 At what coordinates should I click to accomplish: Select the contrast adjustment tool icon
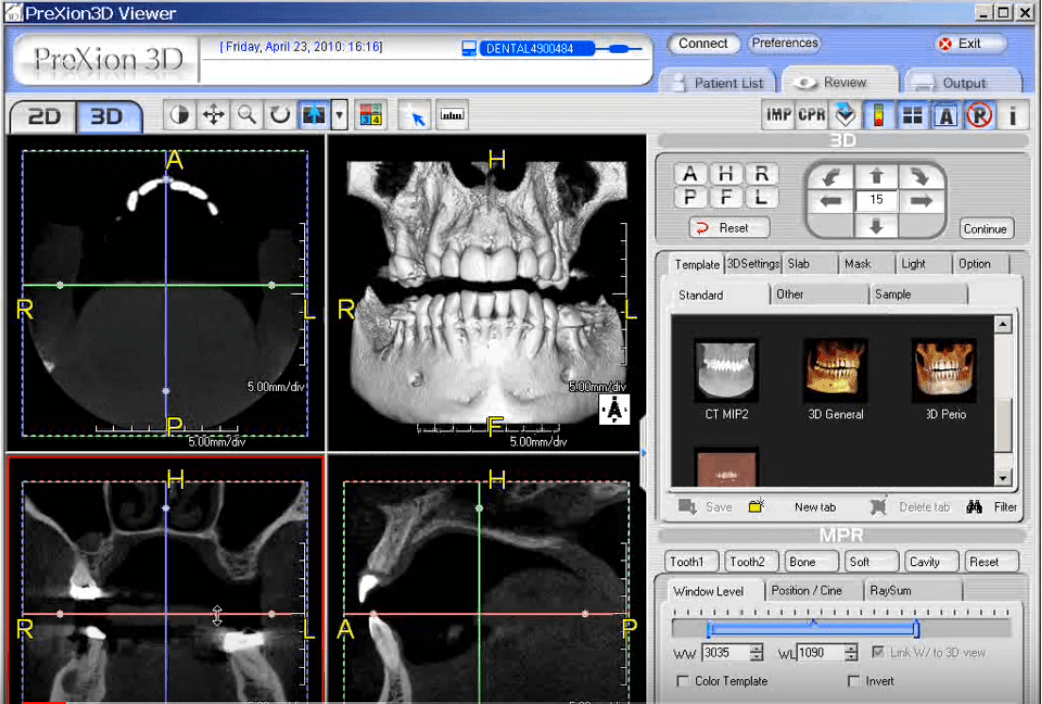tap(180, 115)
